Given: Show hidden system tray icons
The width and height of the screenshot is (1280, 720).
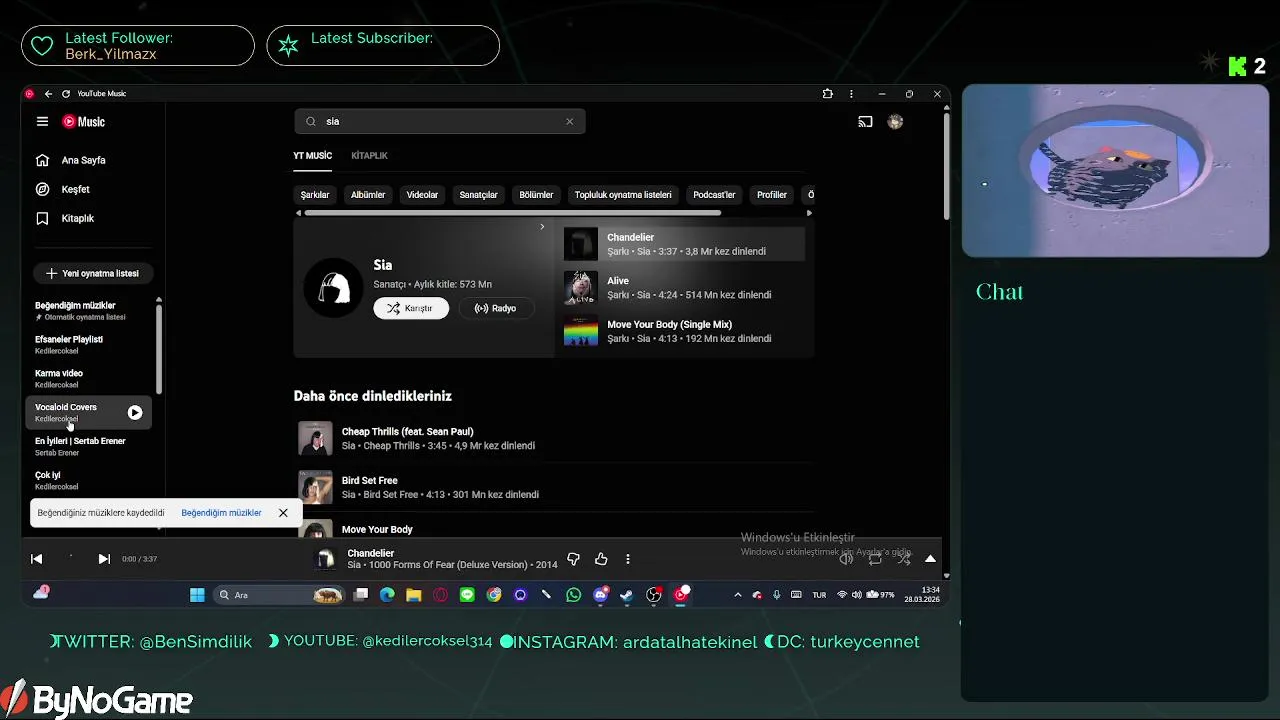Looking at the screenshot, I should click(x=738, y=595).
